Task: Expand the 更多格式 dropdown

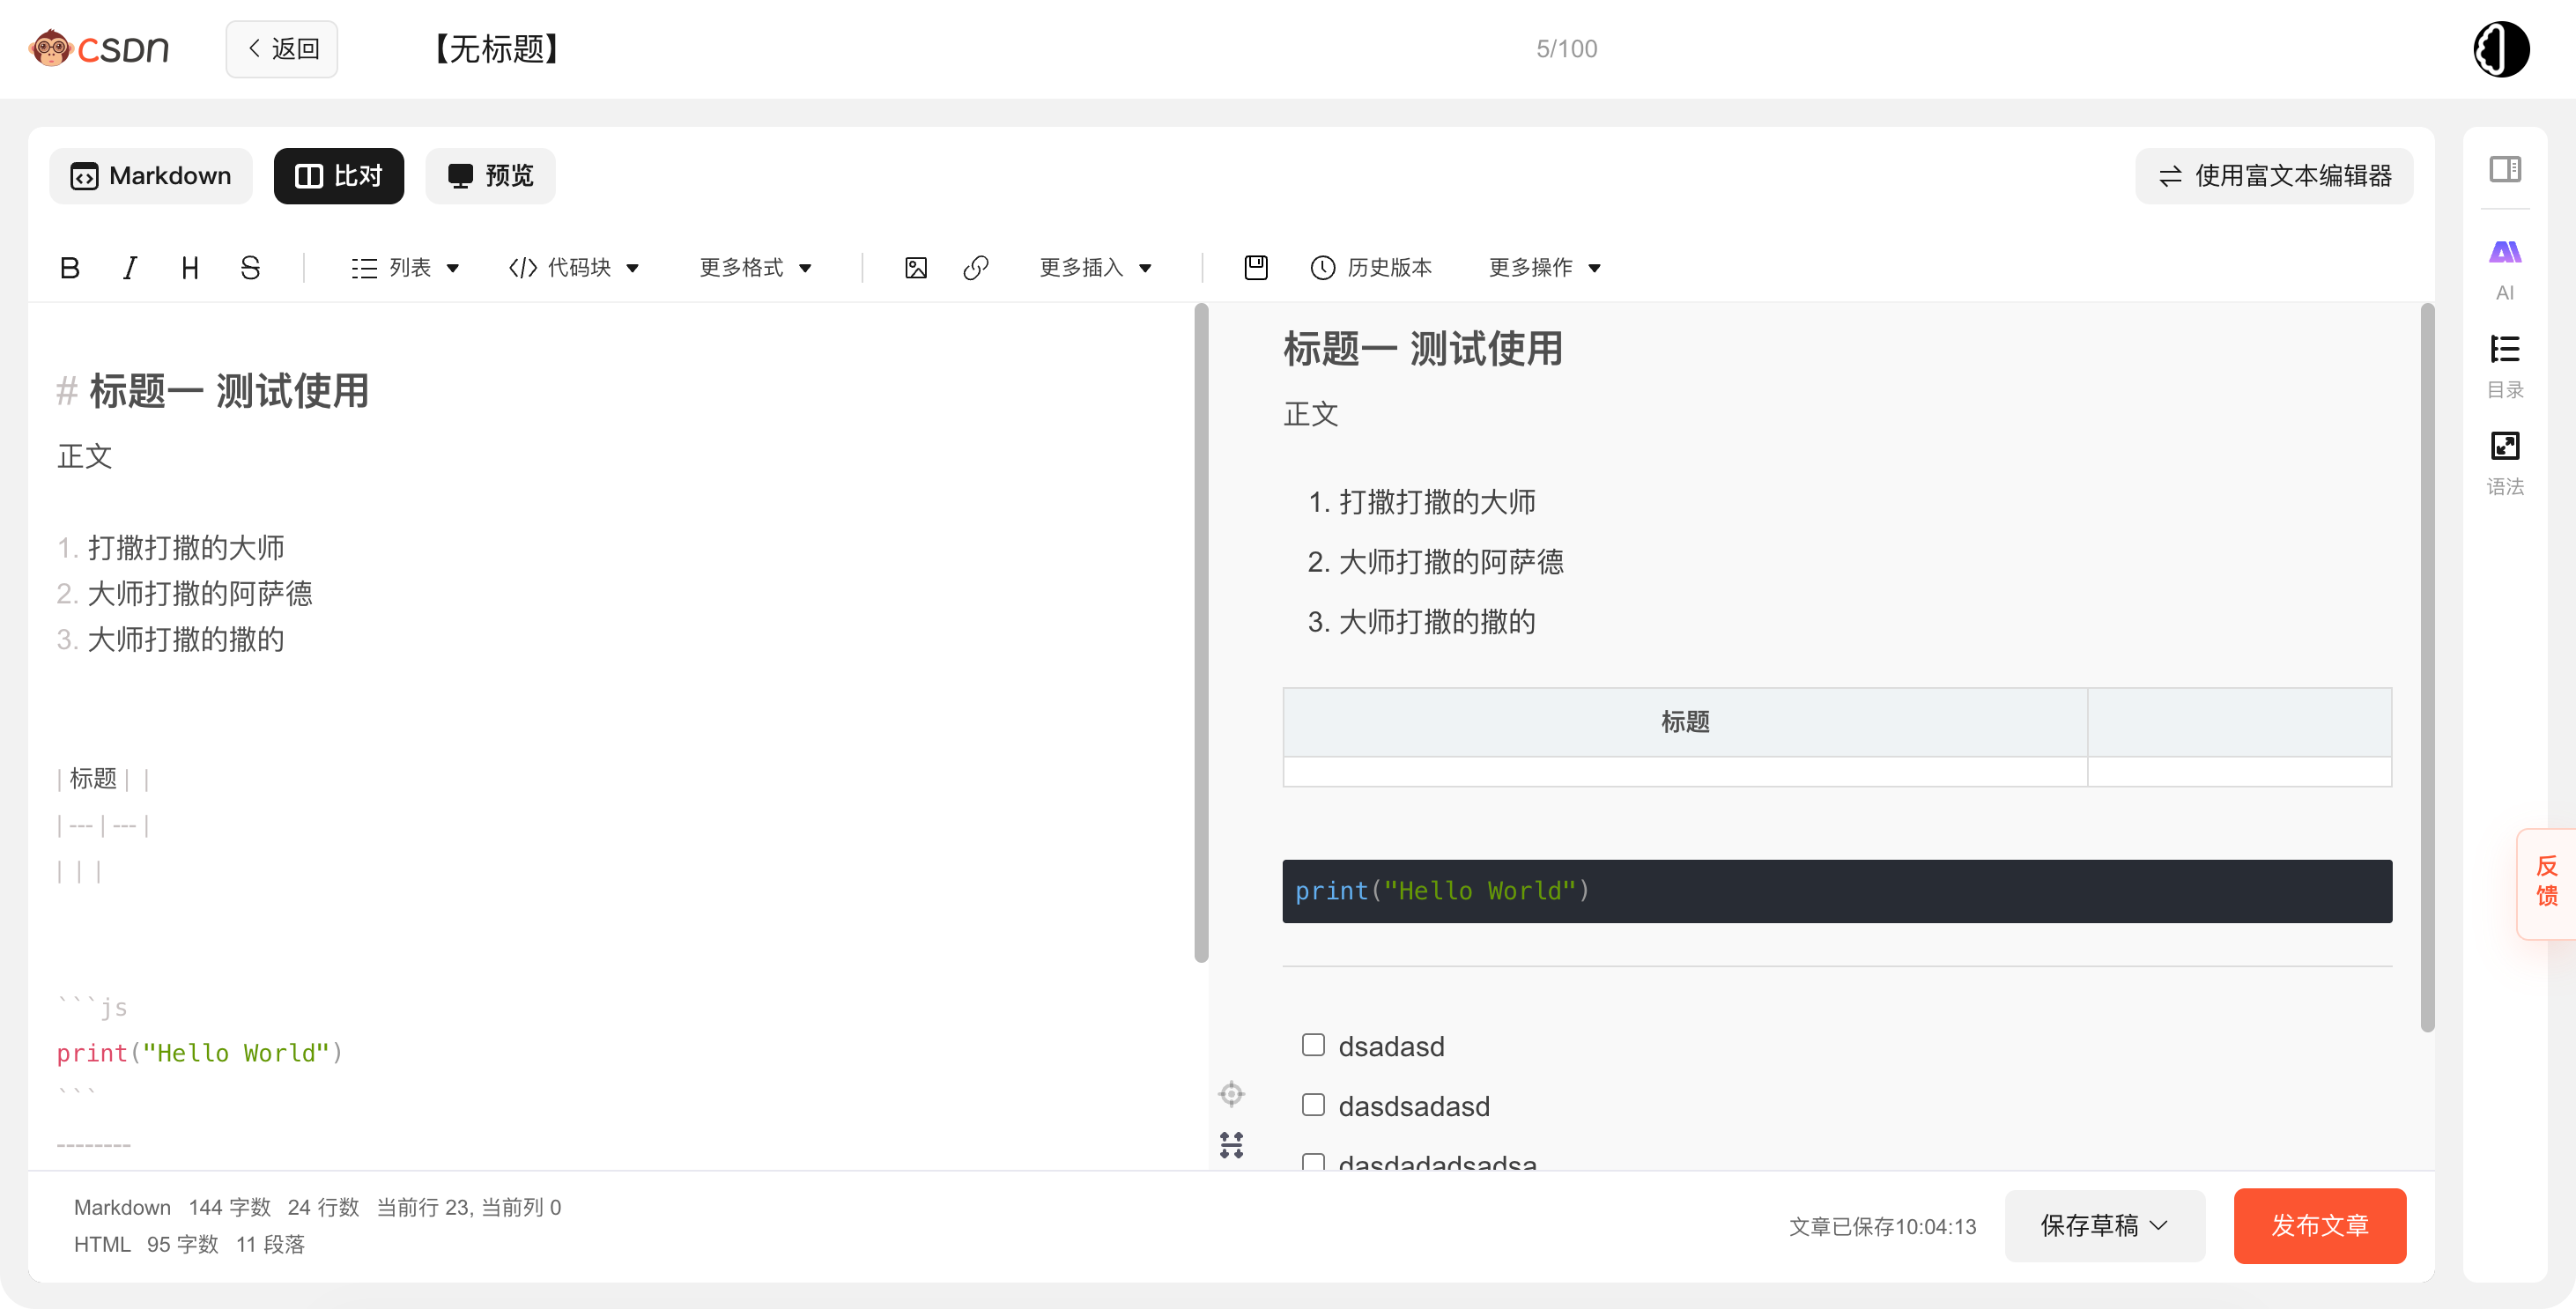Action: pyautogui.click(x=756, y=267)
